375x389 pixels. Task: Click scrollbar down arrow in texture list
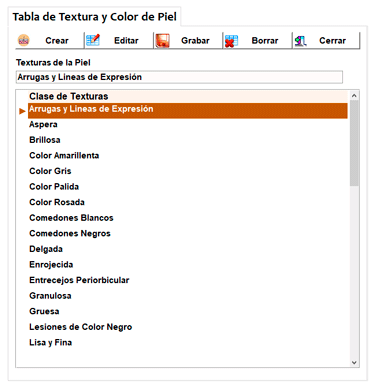(x=354, y=362)
